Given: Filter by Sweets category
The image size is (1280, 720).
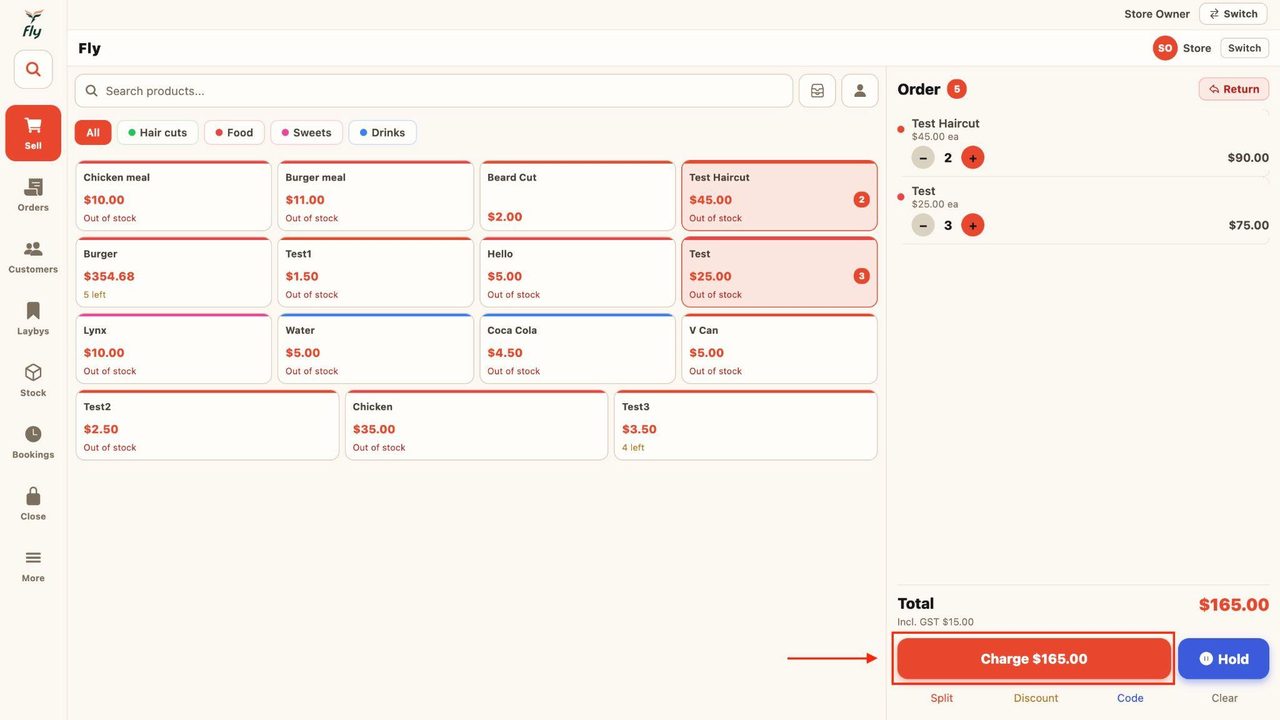Looking at the screenshot, I should (306, 133).
